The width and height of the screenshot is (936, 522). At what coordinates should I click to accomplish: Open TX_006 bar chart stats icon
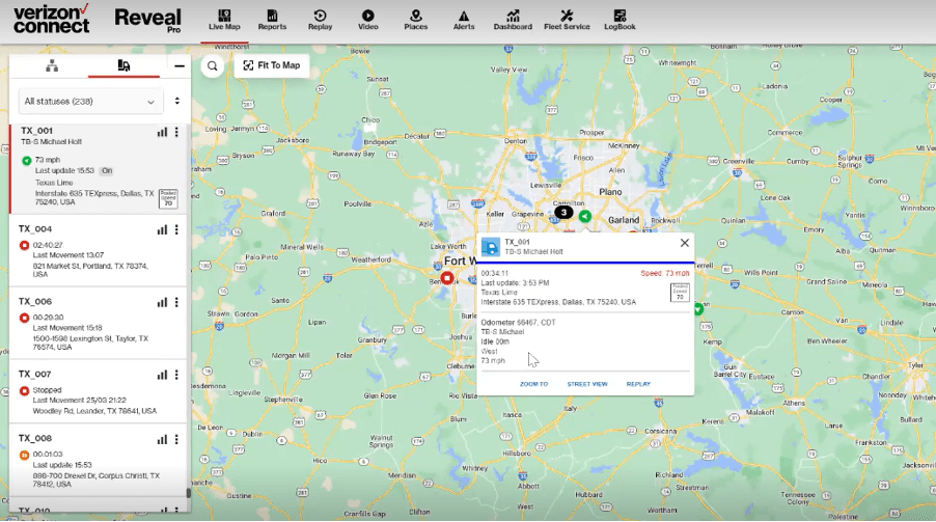click(162, 303)
